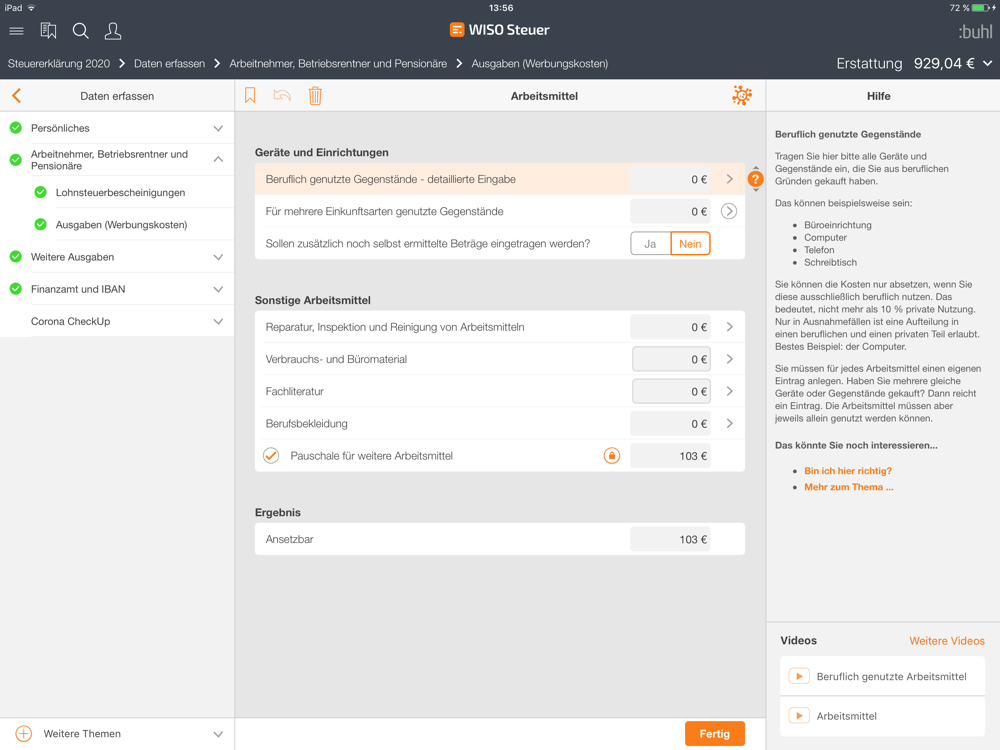Viewport: 1000px width, 750px height.
Task: Go to Daten erfassen breadcrumb
Action: click(170, 64)
